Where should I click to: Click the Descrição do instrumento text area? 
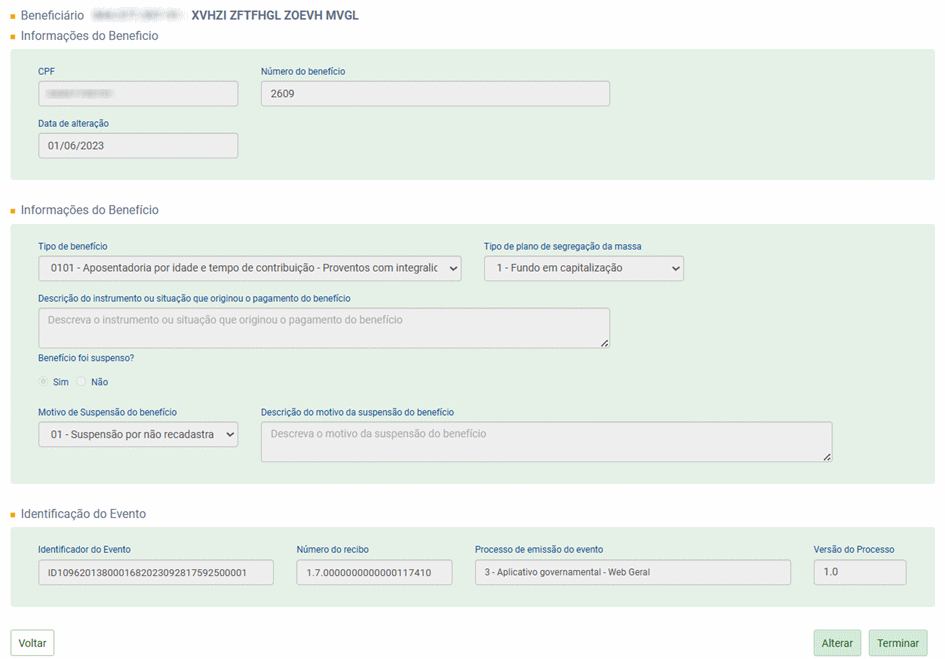[x=323, y=328]
